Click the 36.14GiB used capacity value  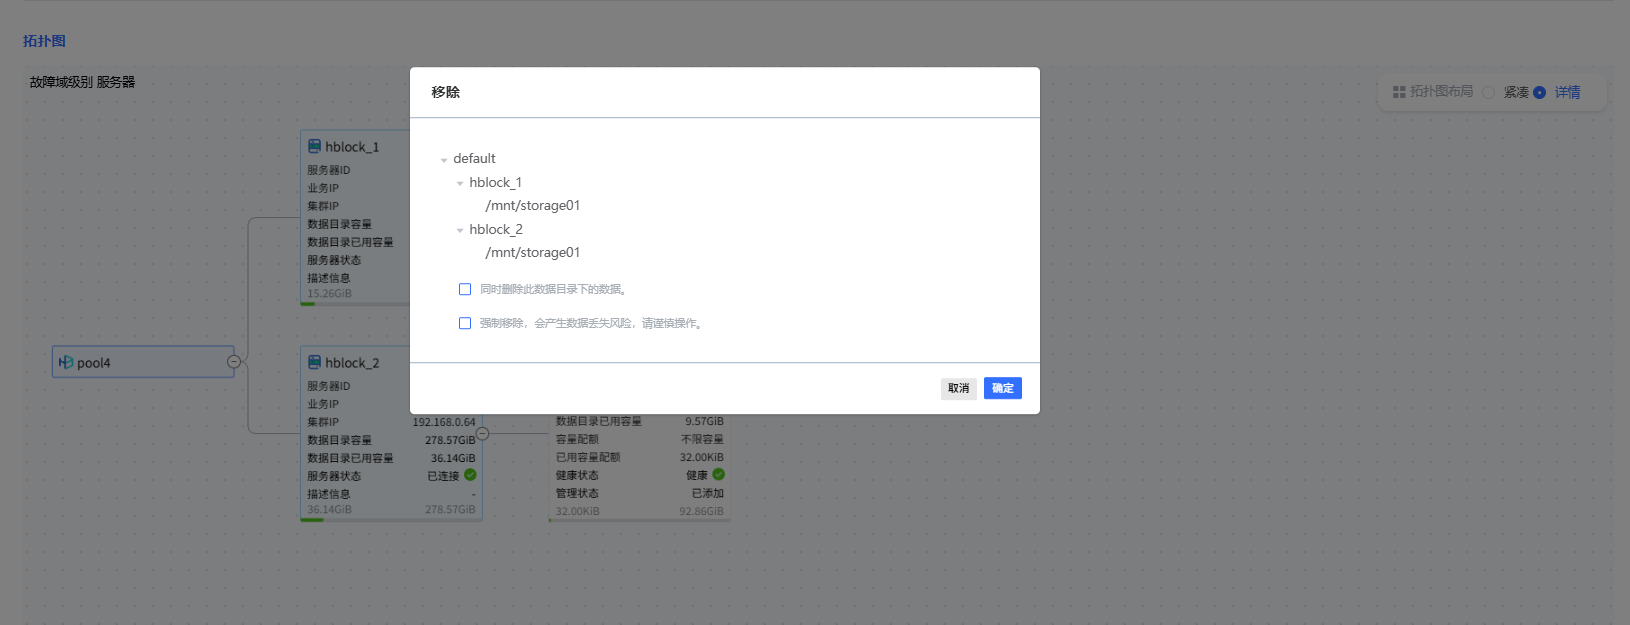(x=453, y=458)
